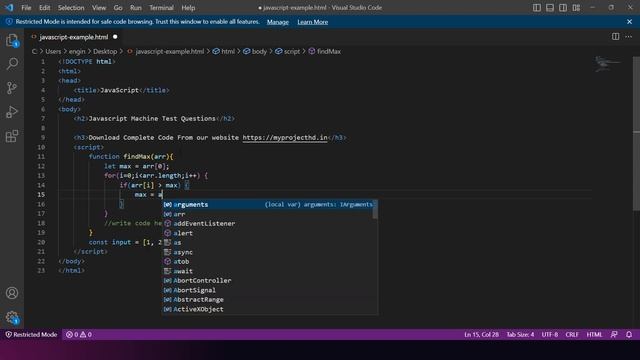Select 'async' keyword suggestion
The height and width of the screenshot is (360, 640).
[267, 252]
